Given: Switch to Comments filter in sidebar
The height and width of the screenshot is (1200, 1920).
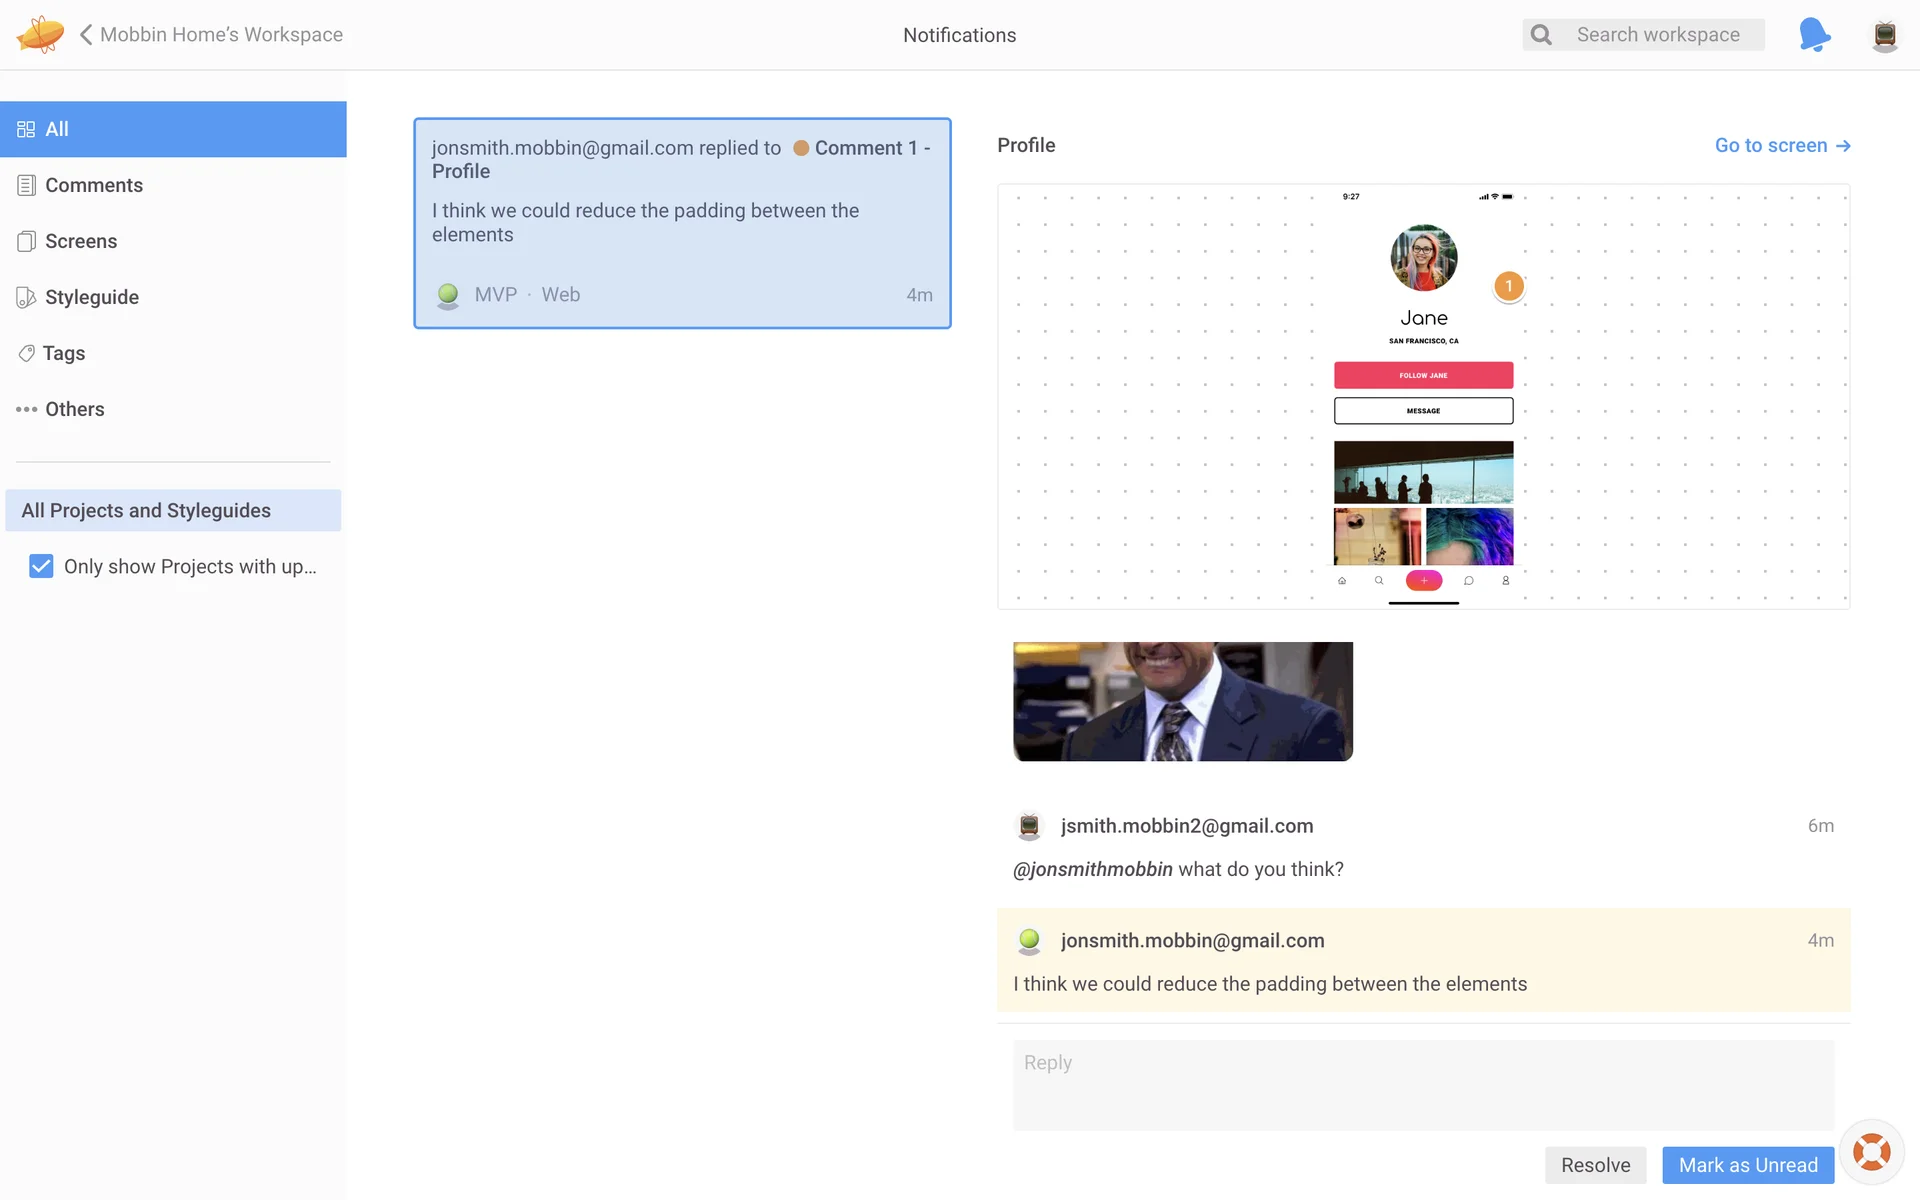Looking at the screenshot, I should (x=93, y=185).
